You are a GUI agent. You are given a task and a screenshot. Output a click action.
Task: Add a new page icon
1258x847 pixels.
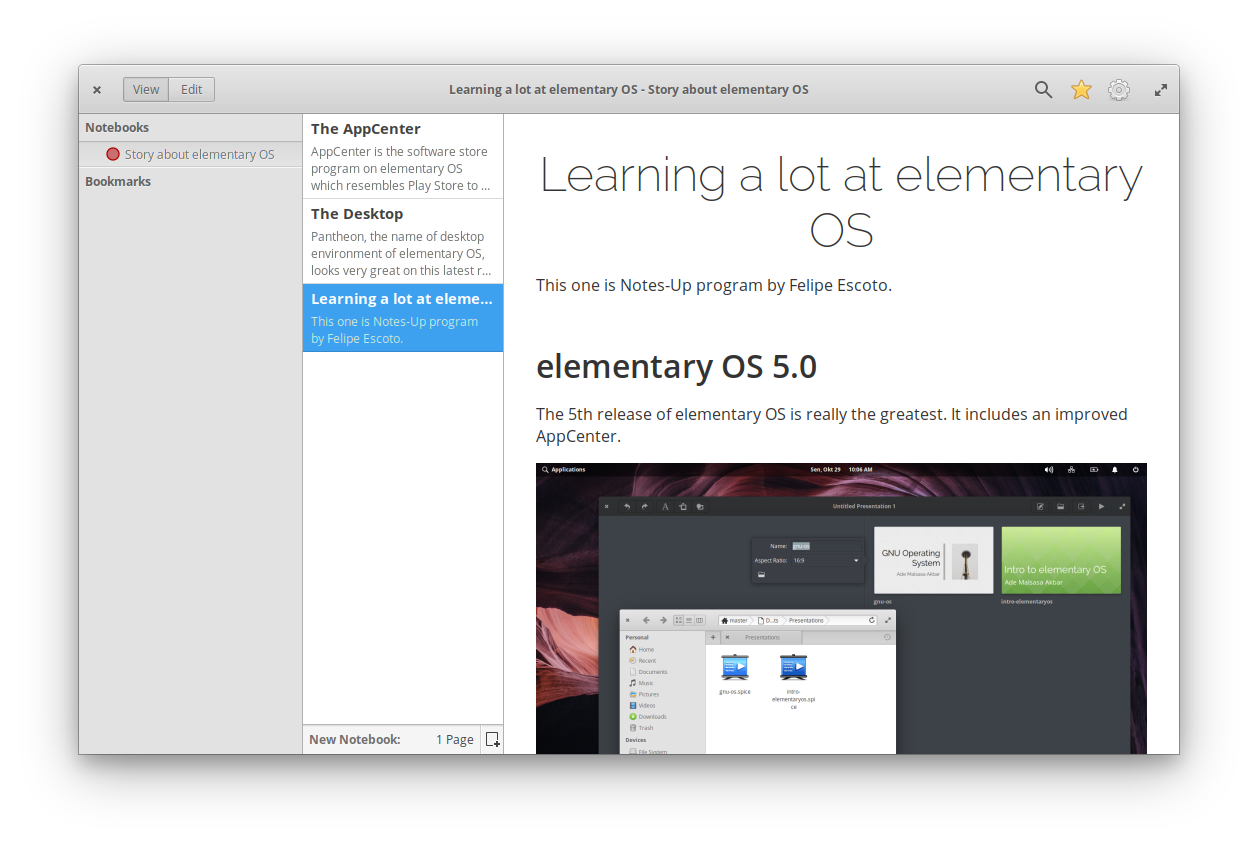pos(492,740)
